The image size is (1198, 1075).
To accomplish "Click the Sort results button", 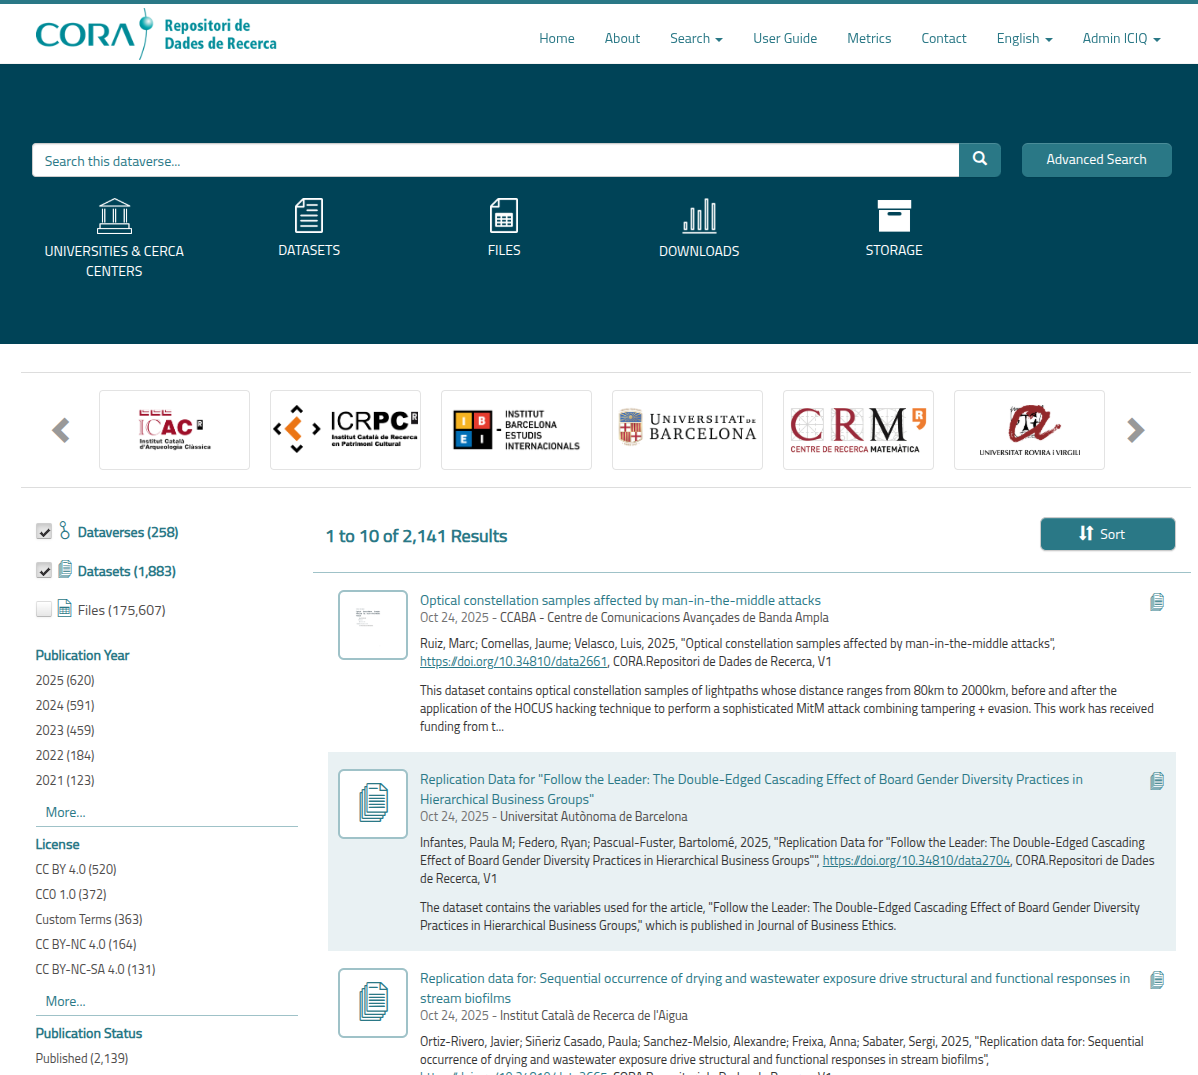I will (x=1107, y=534).
